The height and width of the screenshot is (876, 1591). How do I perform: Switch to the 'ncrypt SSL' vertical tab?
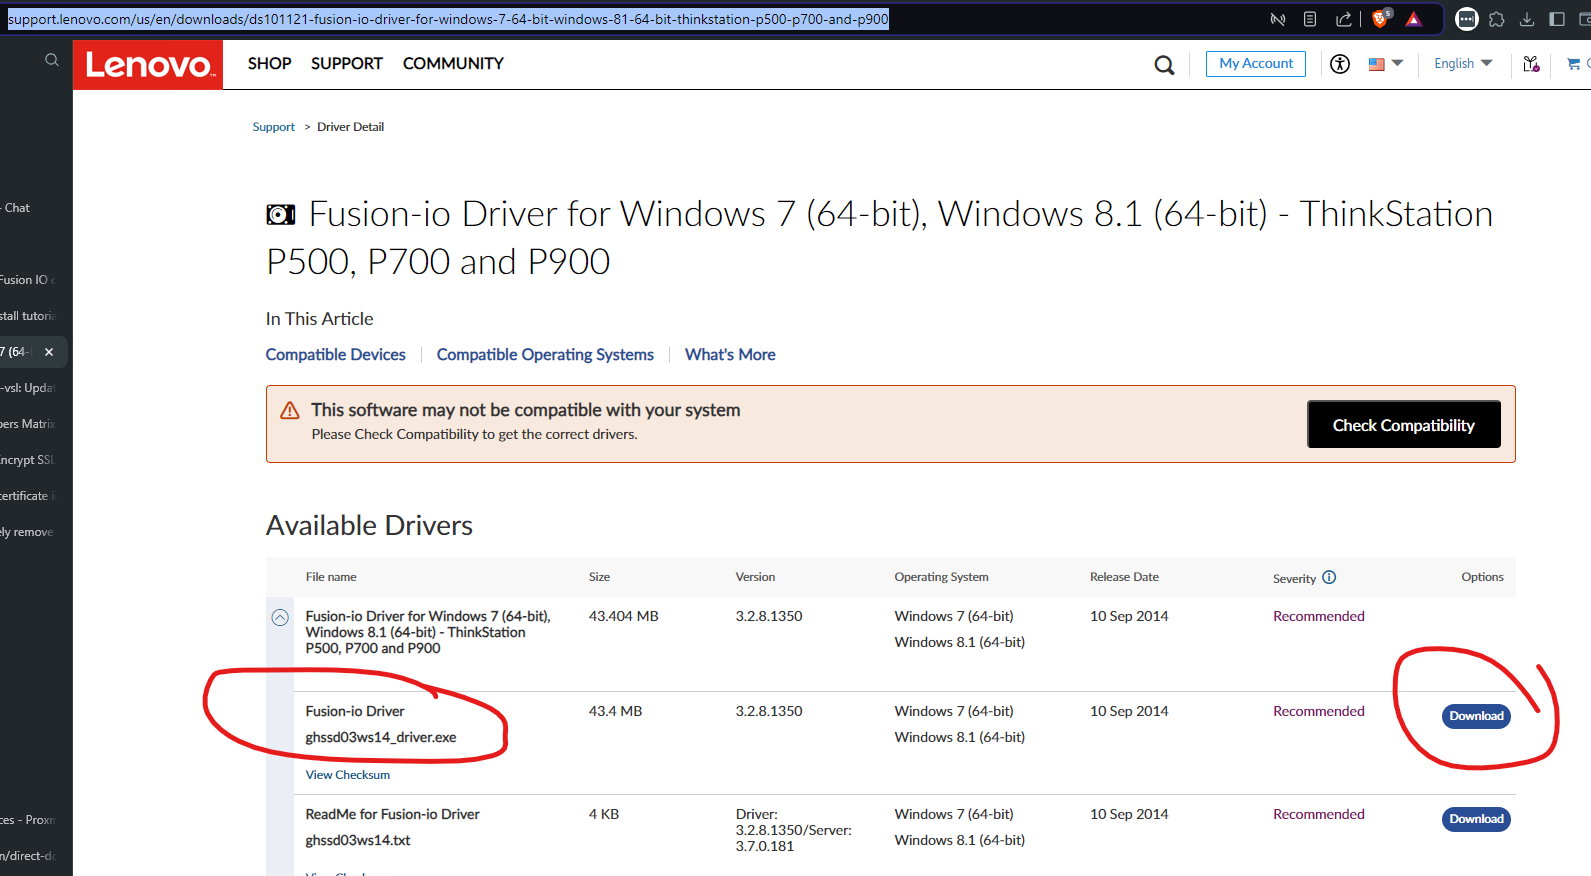coord(34,460)
